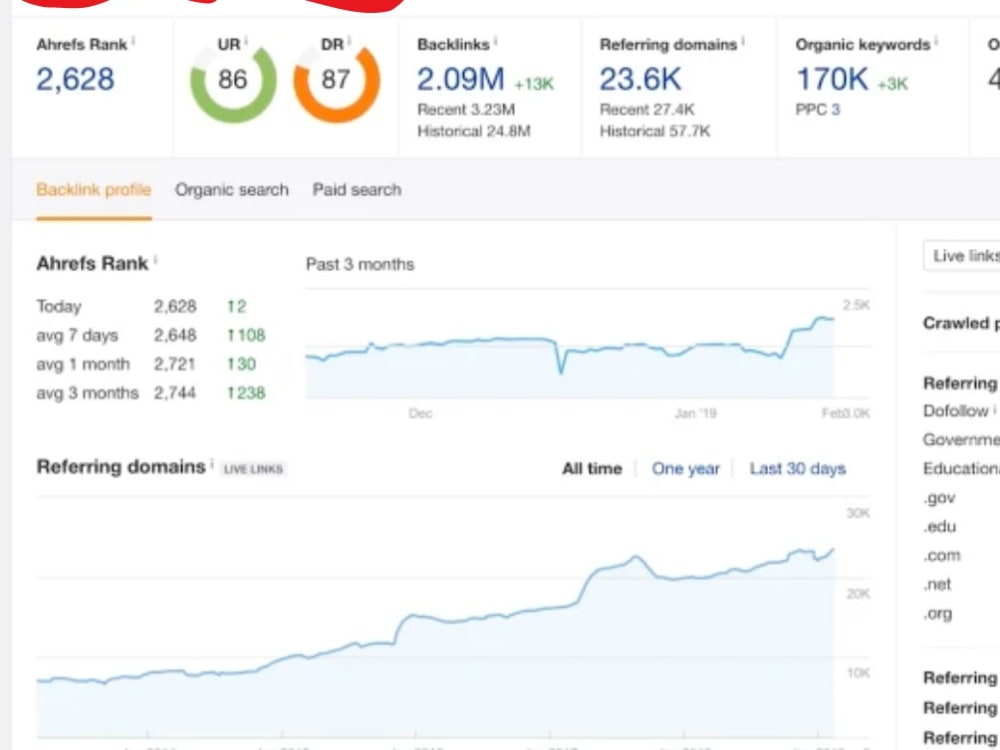
Task: Click the avg 3 months change 238
Action: [246, 393]
